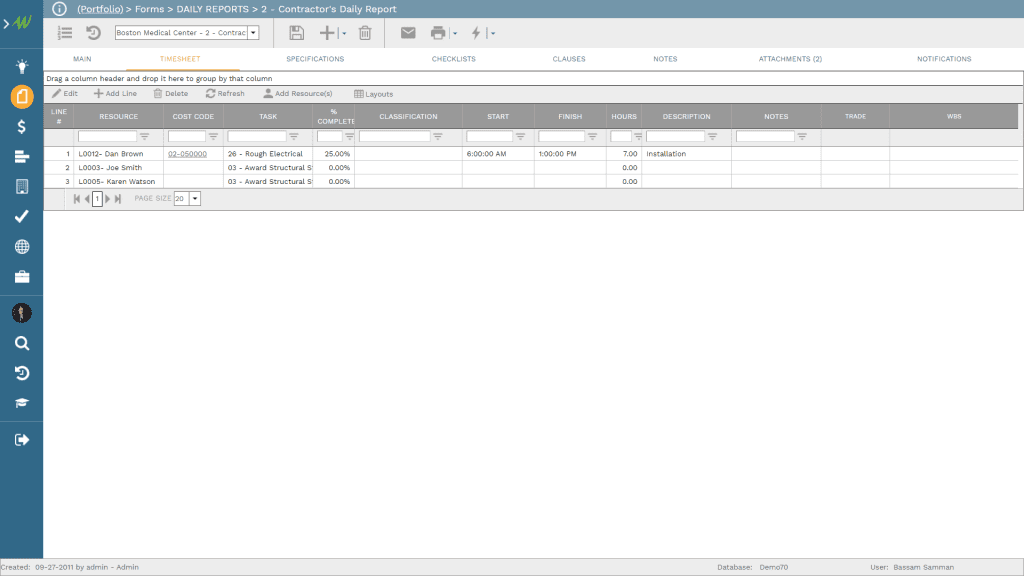This screenshot has height=576, width=1024.
Task: Click the logout exit sidebar icon
Action: [x=22, y=440]
